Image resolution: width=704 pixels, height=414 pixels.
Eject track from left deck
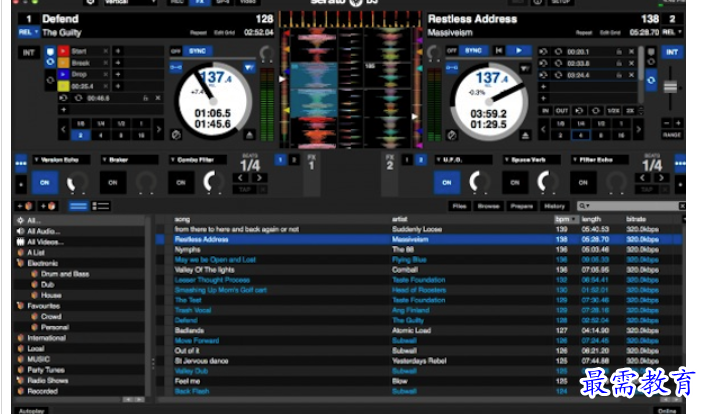pos(250,134)
